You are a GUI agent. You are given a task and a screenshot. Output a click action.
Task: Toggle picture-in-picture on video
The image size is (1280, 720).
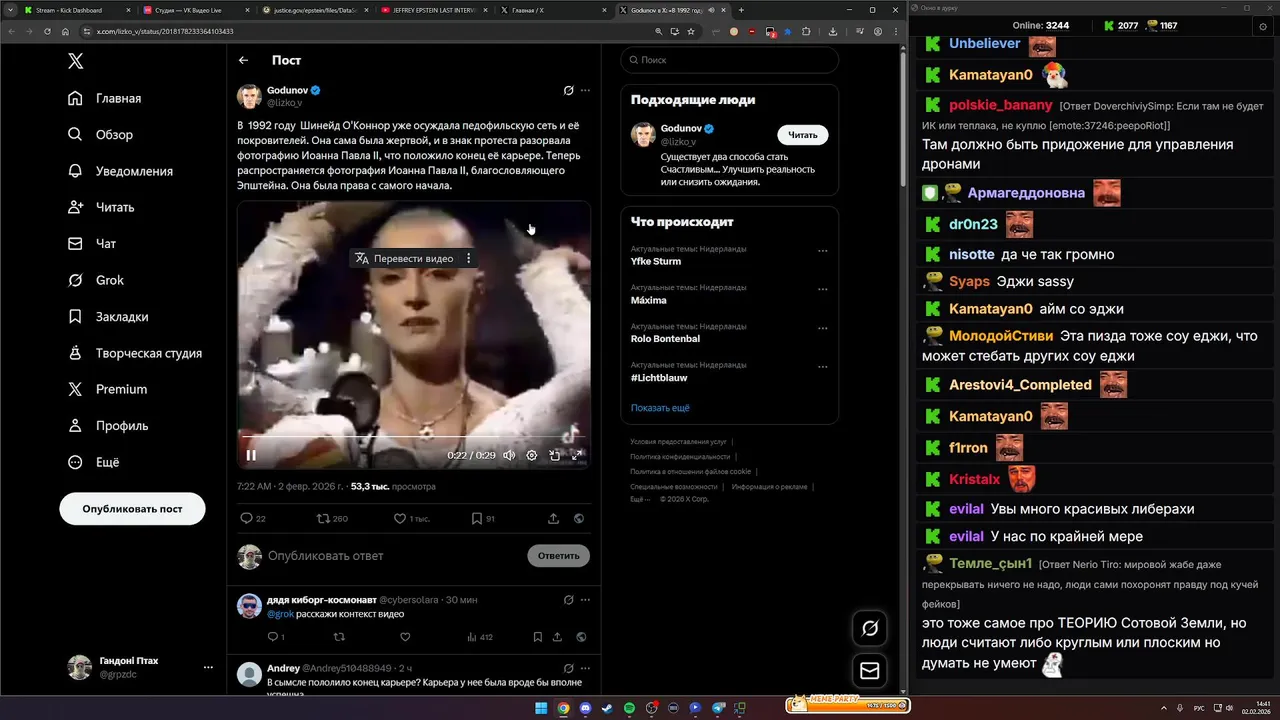[555, 455]
